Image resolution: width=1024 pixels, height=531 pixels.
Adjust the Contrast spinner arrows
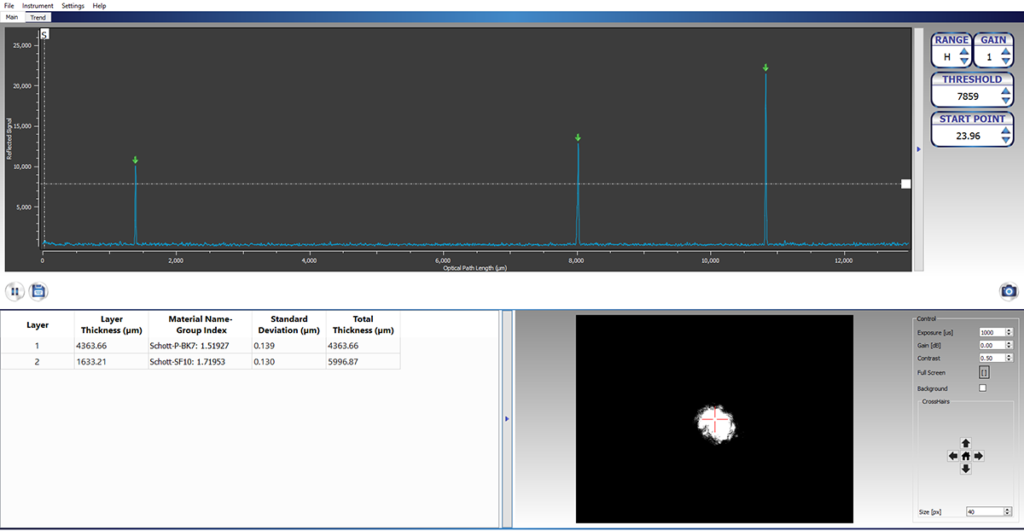(1009, 358)
